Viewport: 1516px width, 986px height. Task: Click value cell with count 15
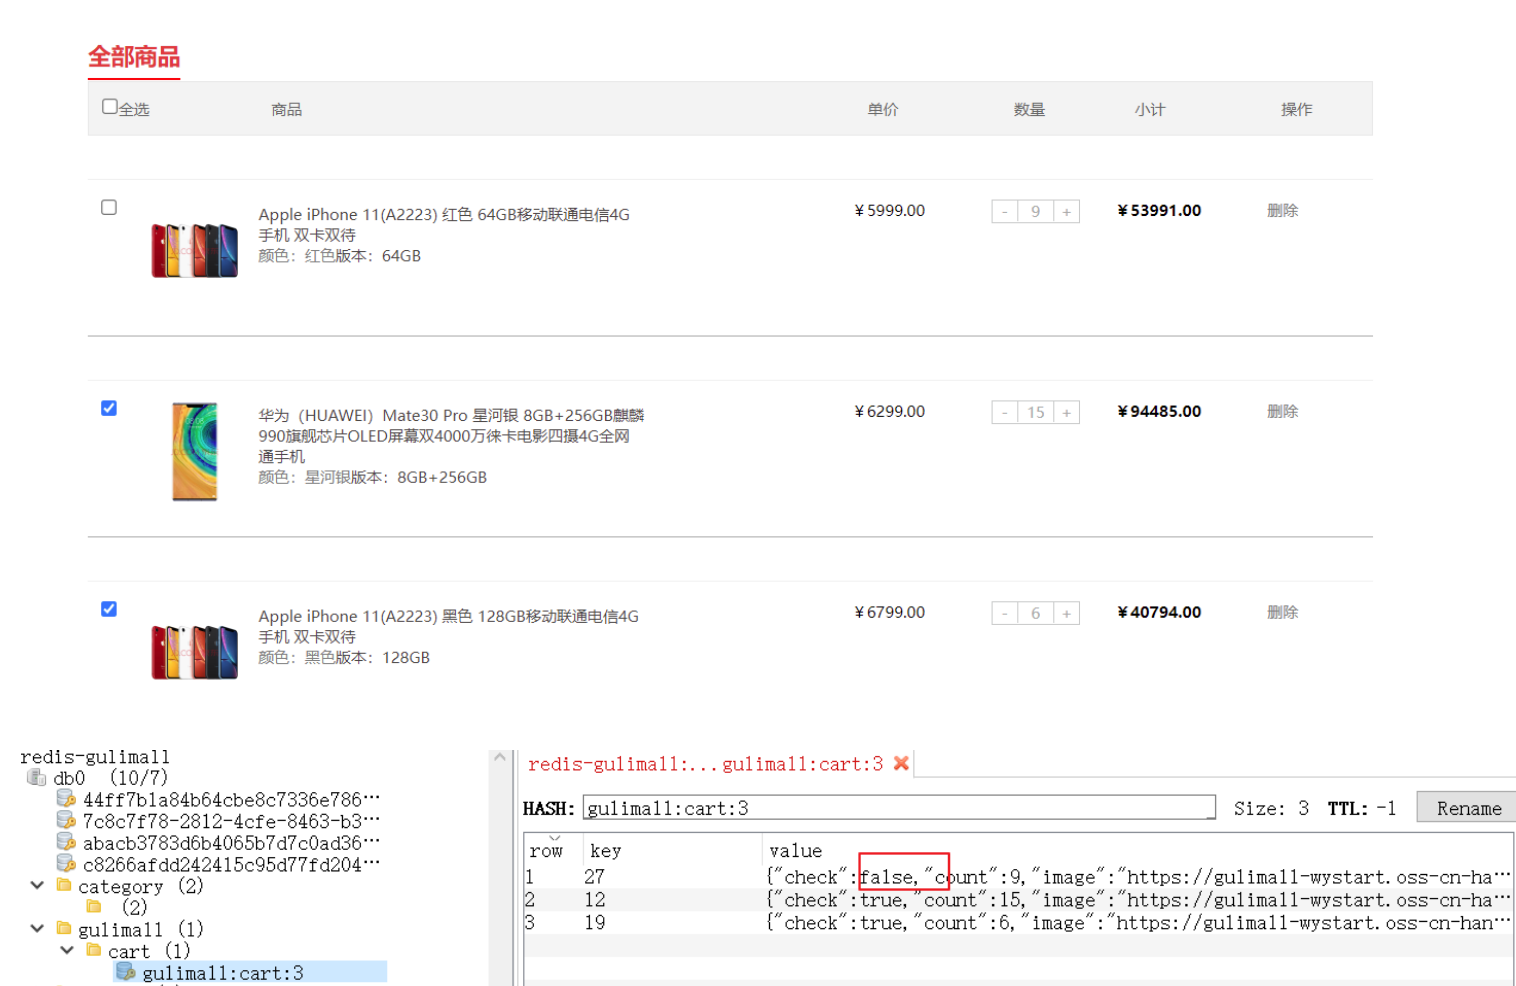pos(1138,900)
